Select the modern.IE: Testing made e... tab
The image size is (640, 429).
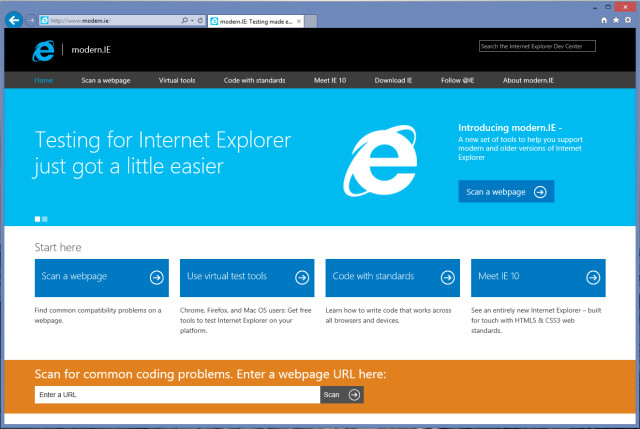(256, 22)
